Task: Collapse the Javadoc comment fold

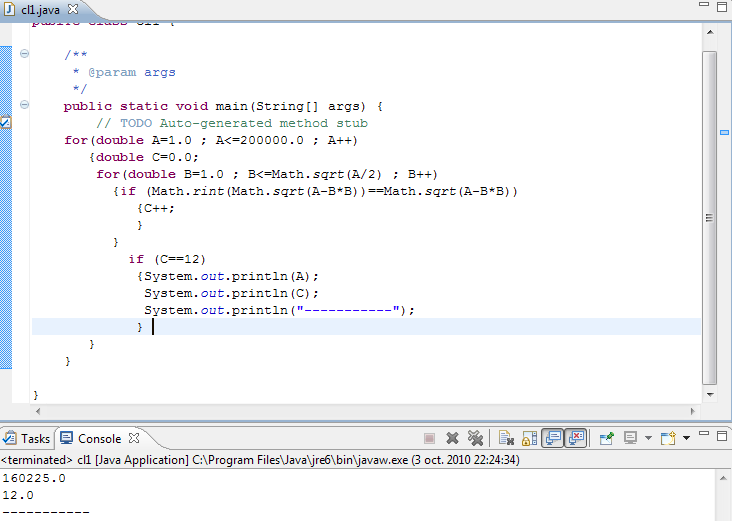Action: pyautogui.click(x=25, y=54)
